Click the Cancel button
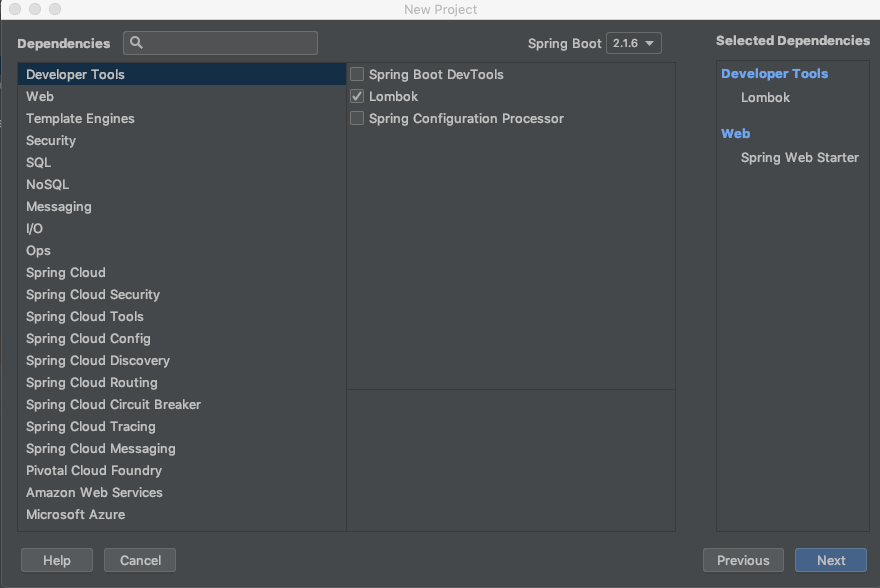880x588 pixels. click(x=139, y=560)
